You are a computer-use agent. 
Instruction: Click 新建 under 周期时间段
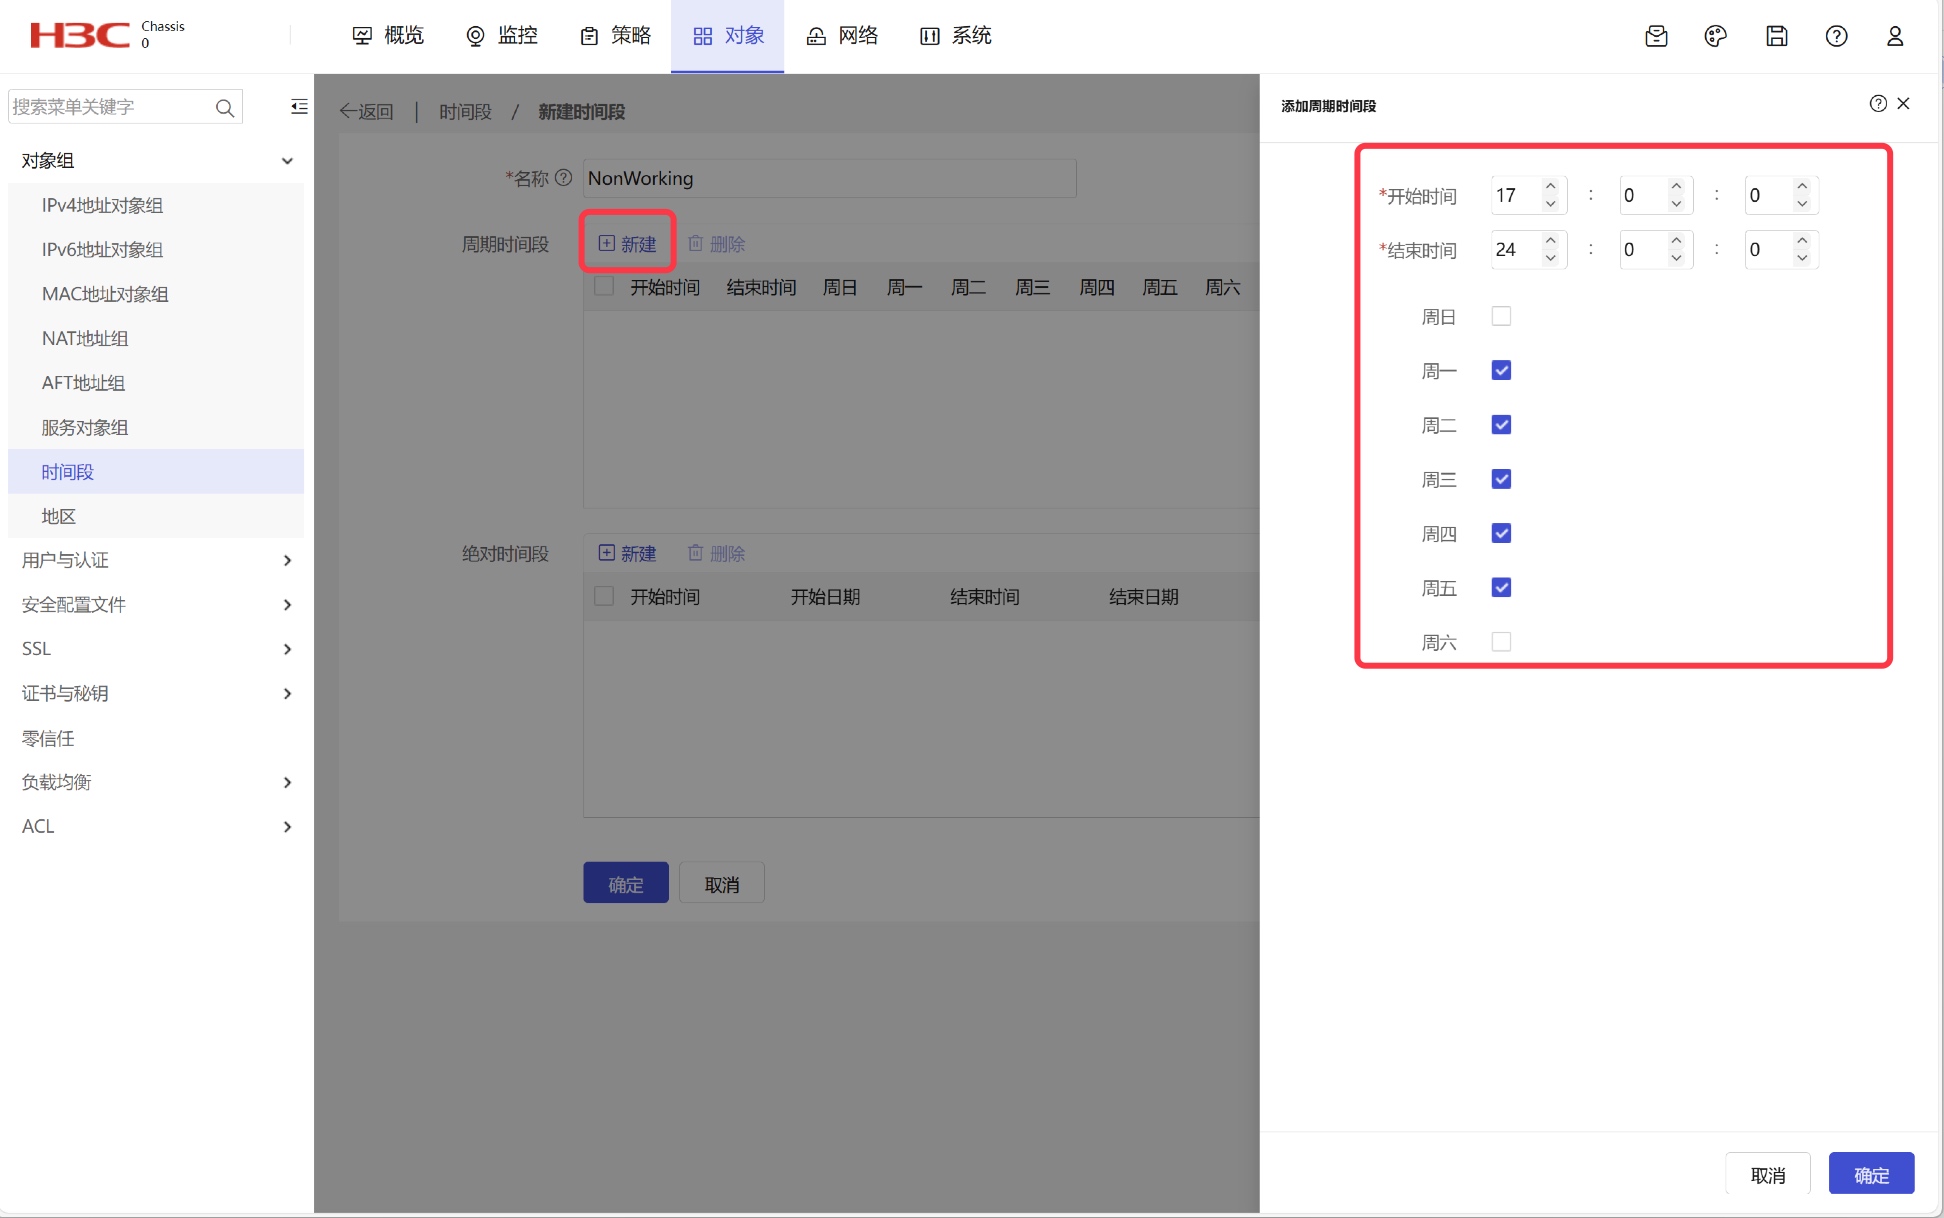627,243
